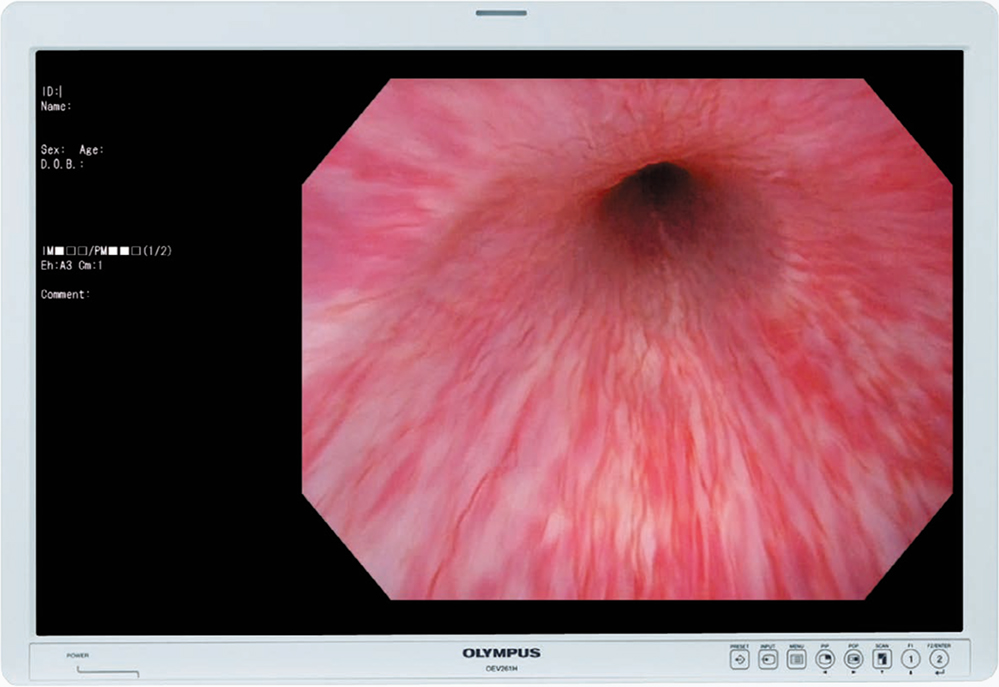Screen dimensions: 999x687
Task: Click the ID field with the cursor
Action: [52, 91]
